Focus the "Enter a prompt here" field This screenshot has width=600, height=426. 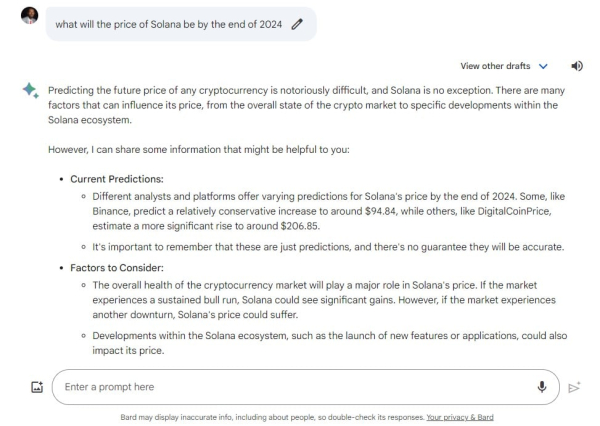[x=290, y=386]
